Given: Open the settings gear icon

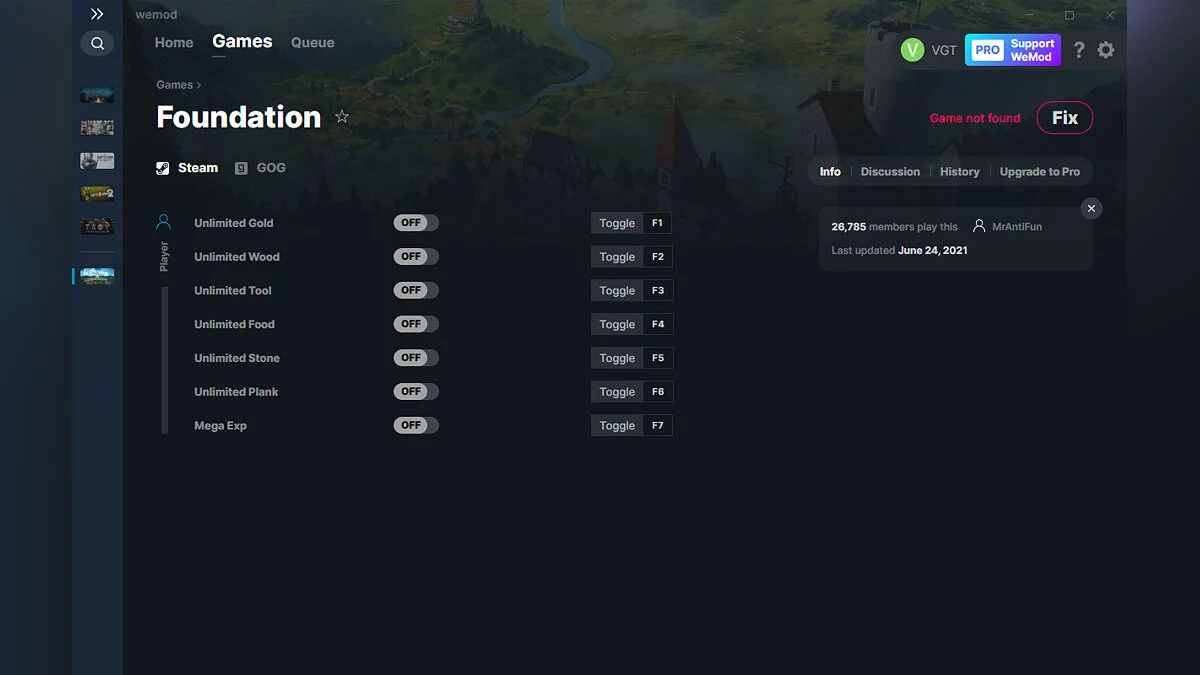Looking at the screenshot, I should [x=1105, y=50].
